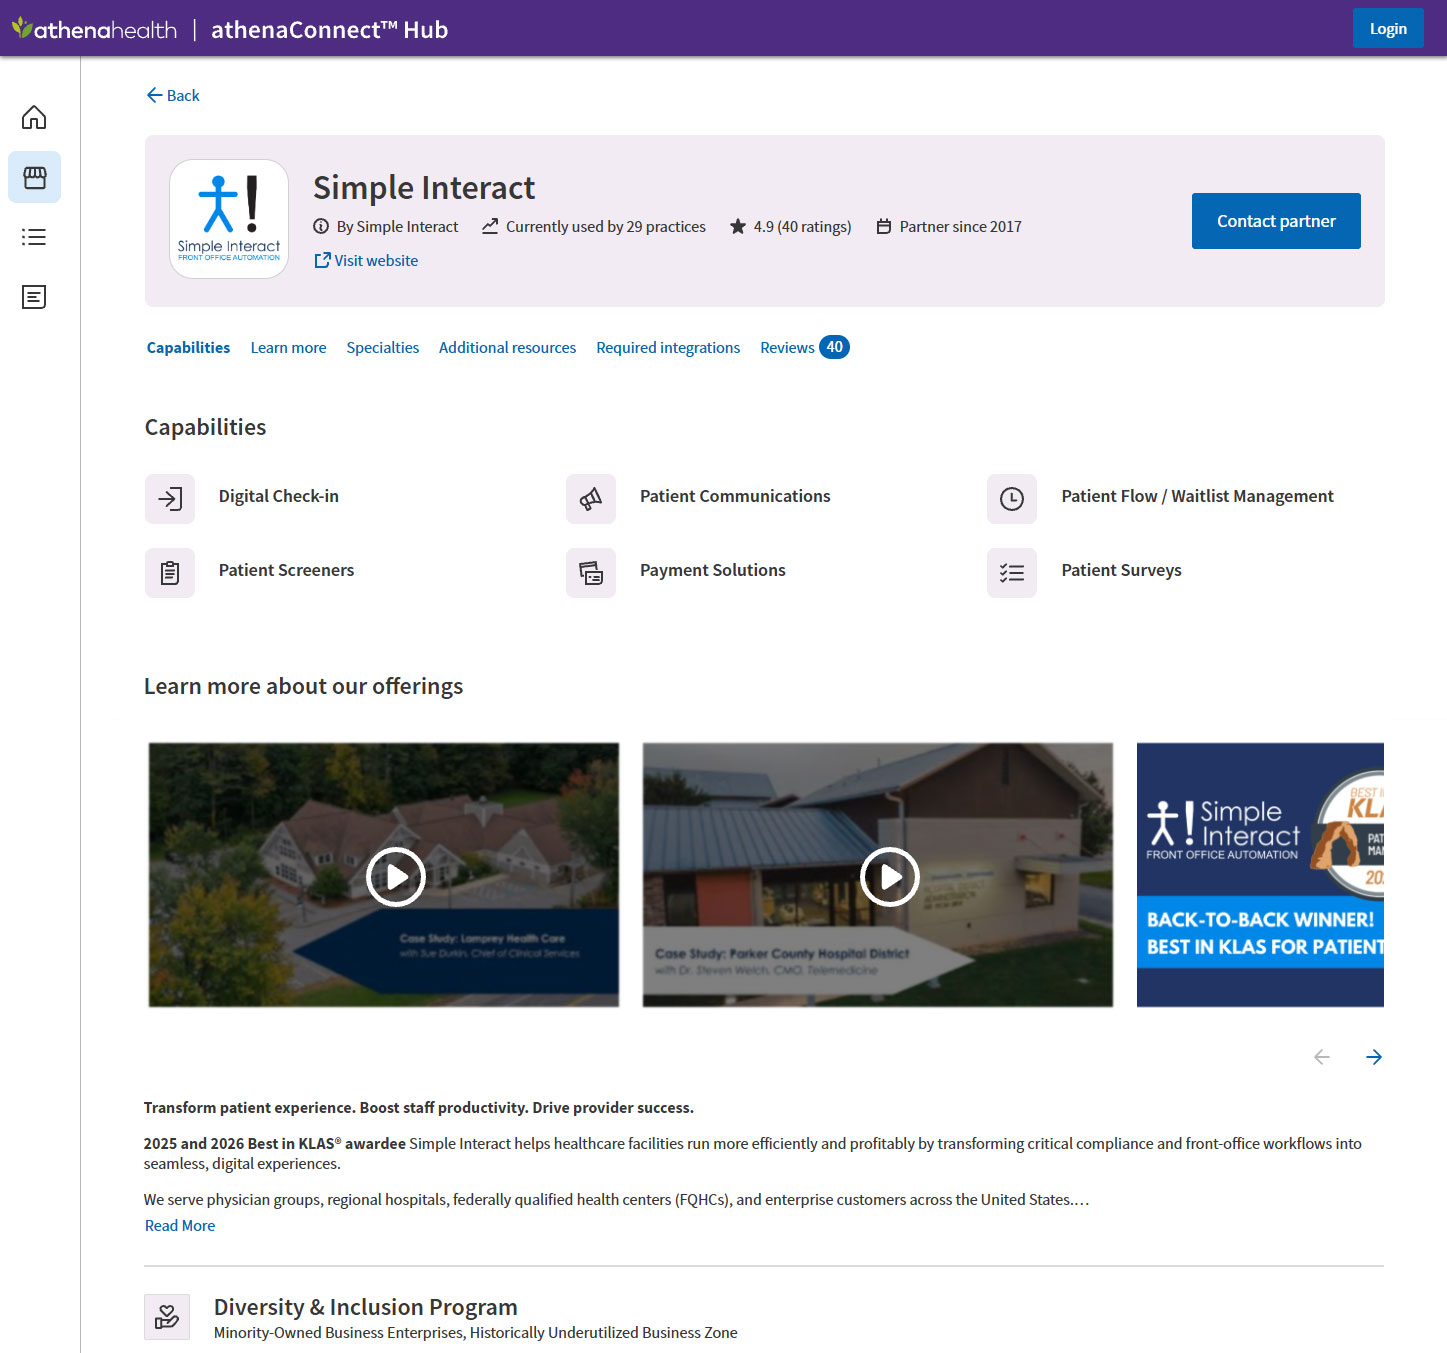The width and height of the screenshot is (1447, 1353).
Task: Click the Digital Check-in capability icon
Action: pyautogui.click(x=170, y=498)
